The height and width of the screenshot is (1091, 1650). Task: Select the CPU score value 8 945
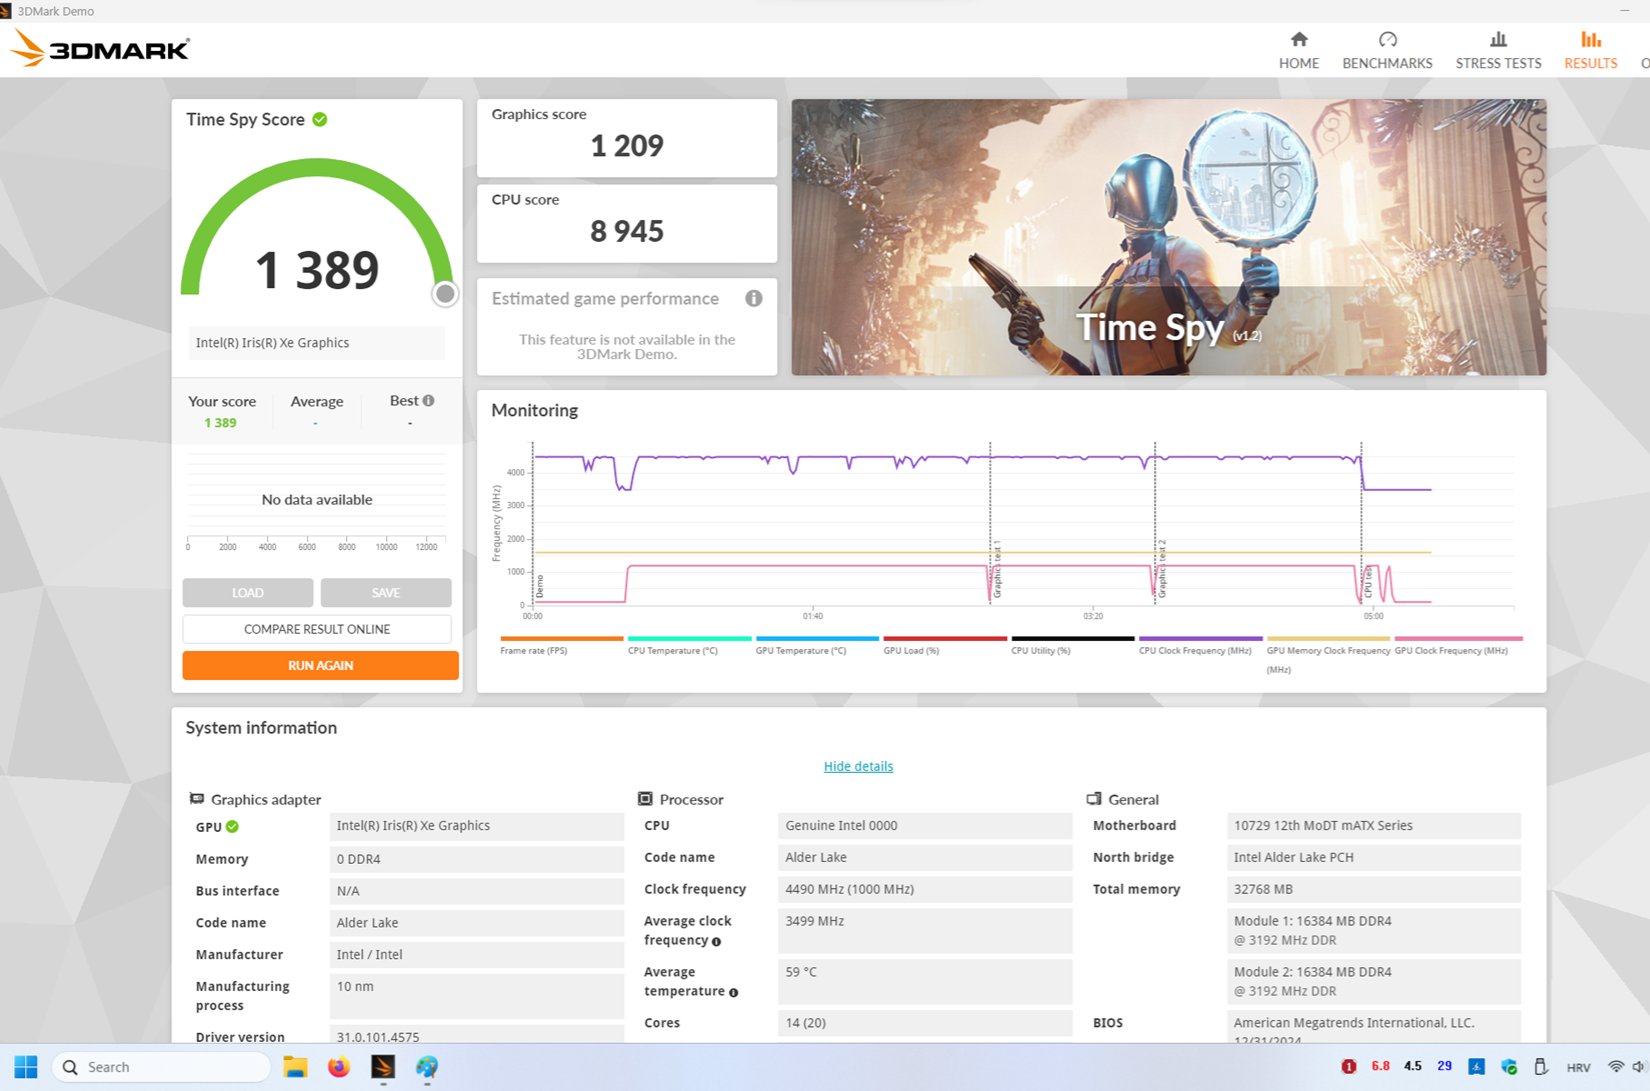click(x=627, y=231)
